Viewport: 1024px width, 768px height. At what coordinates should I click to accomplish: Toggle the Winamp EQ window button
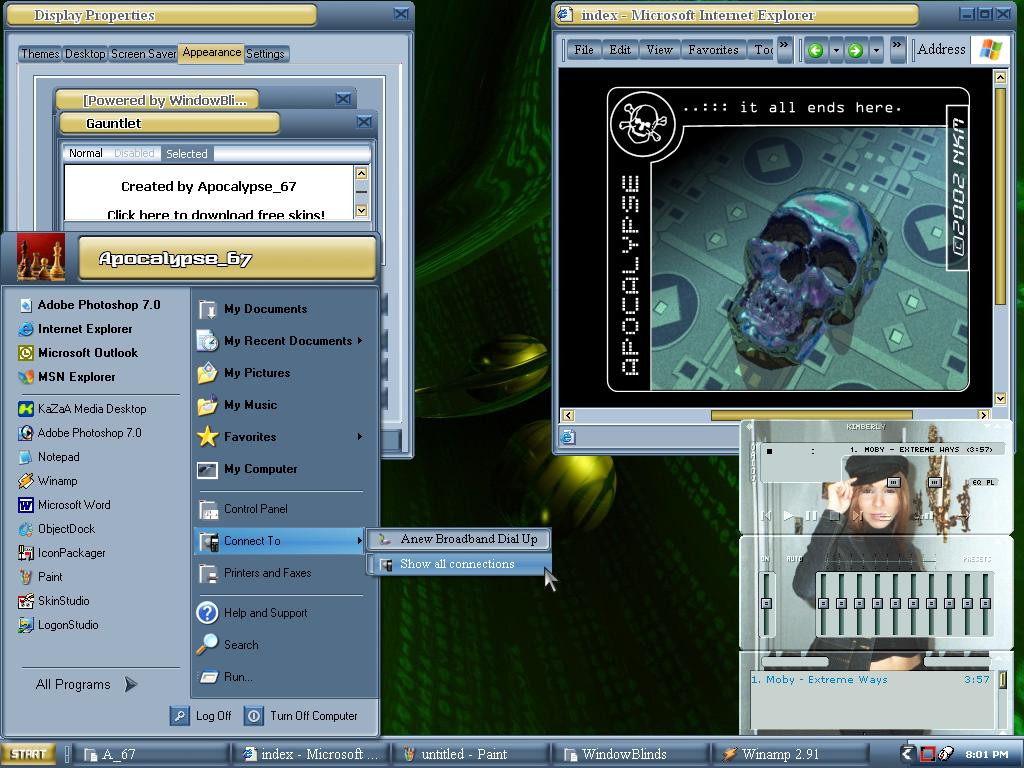(x=976, y=483)
